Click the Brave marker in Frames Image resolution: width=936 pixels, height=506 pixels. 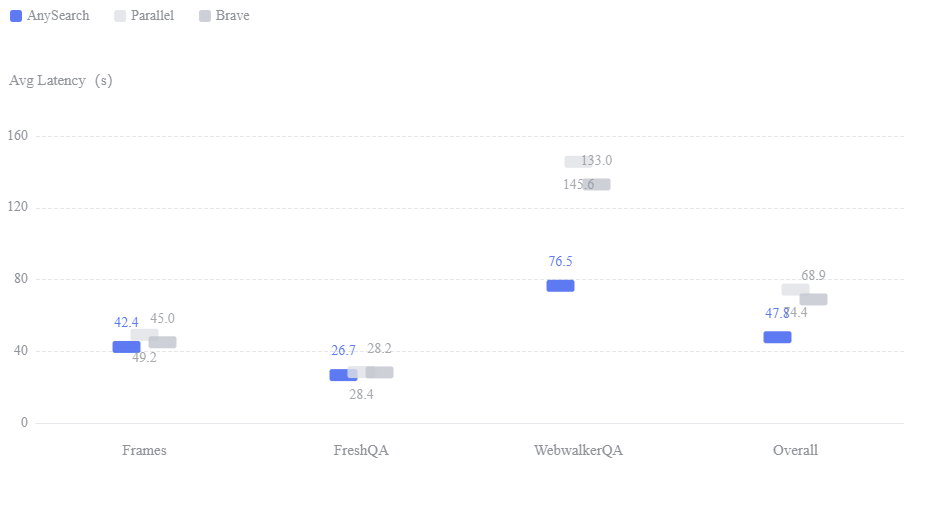pos(162,342)
